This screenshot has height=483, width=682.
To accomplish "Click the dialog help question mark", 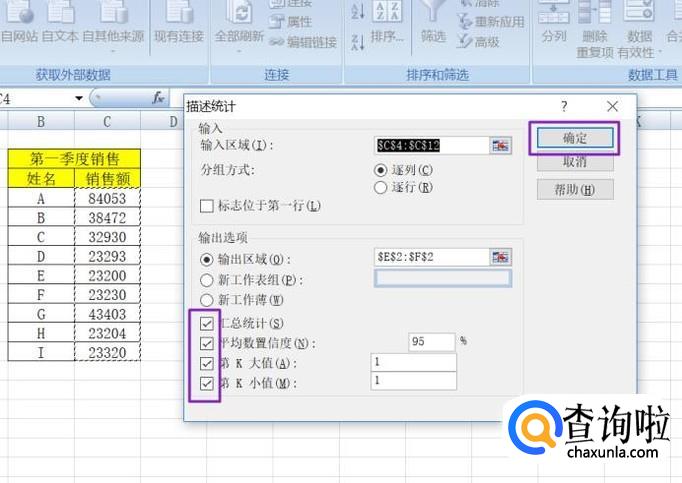I will click(x=564, y=106).
